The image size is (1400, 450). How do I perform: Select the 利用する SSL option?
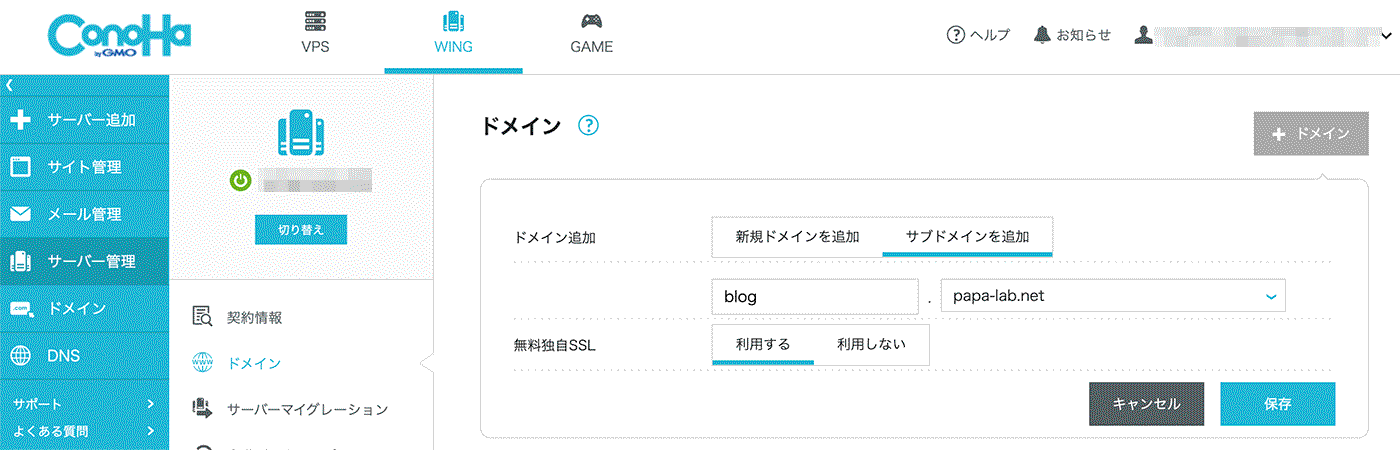(x=763, y=344)
